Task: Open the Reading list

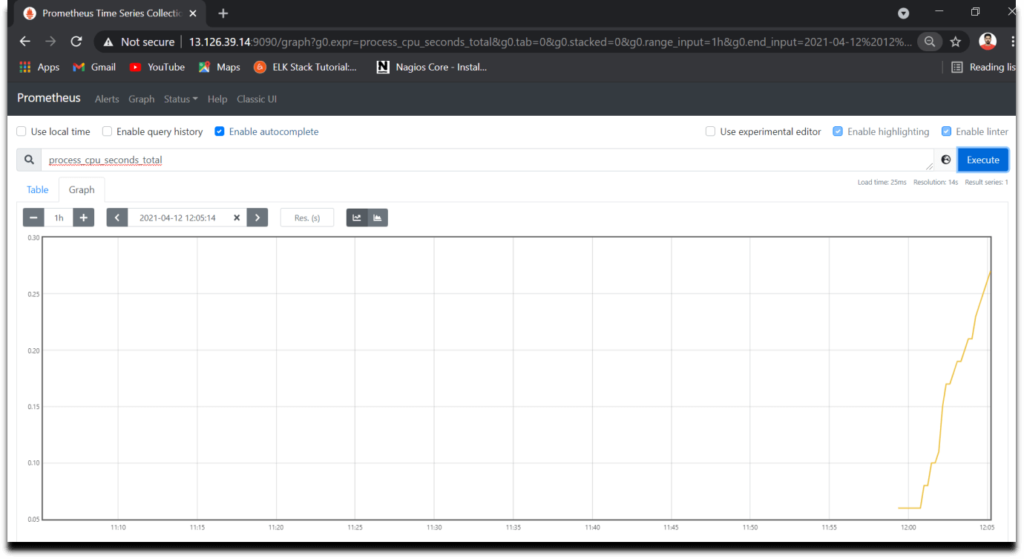Action: (984, 67)
